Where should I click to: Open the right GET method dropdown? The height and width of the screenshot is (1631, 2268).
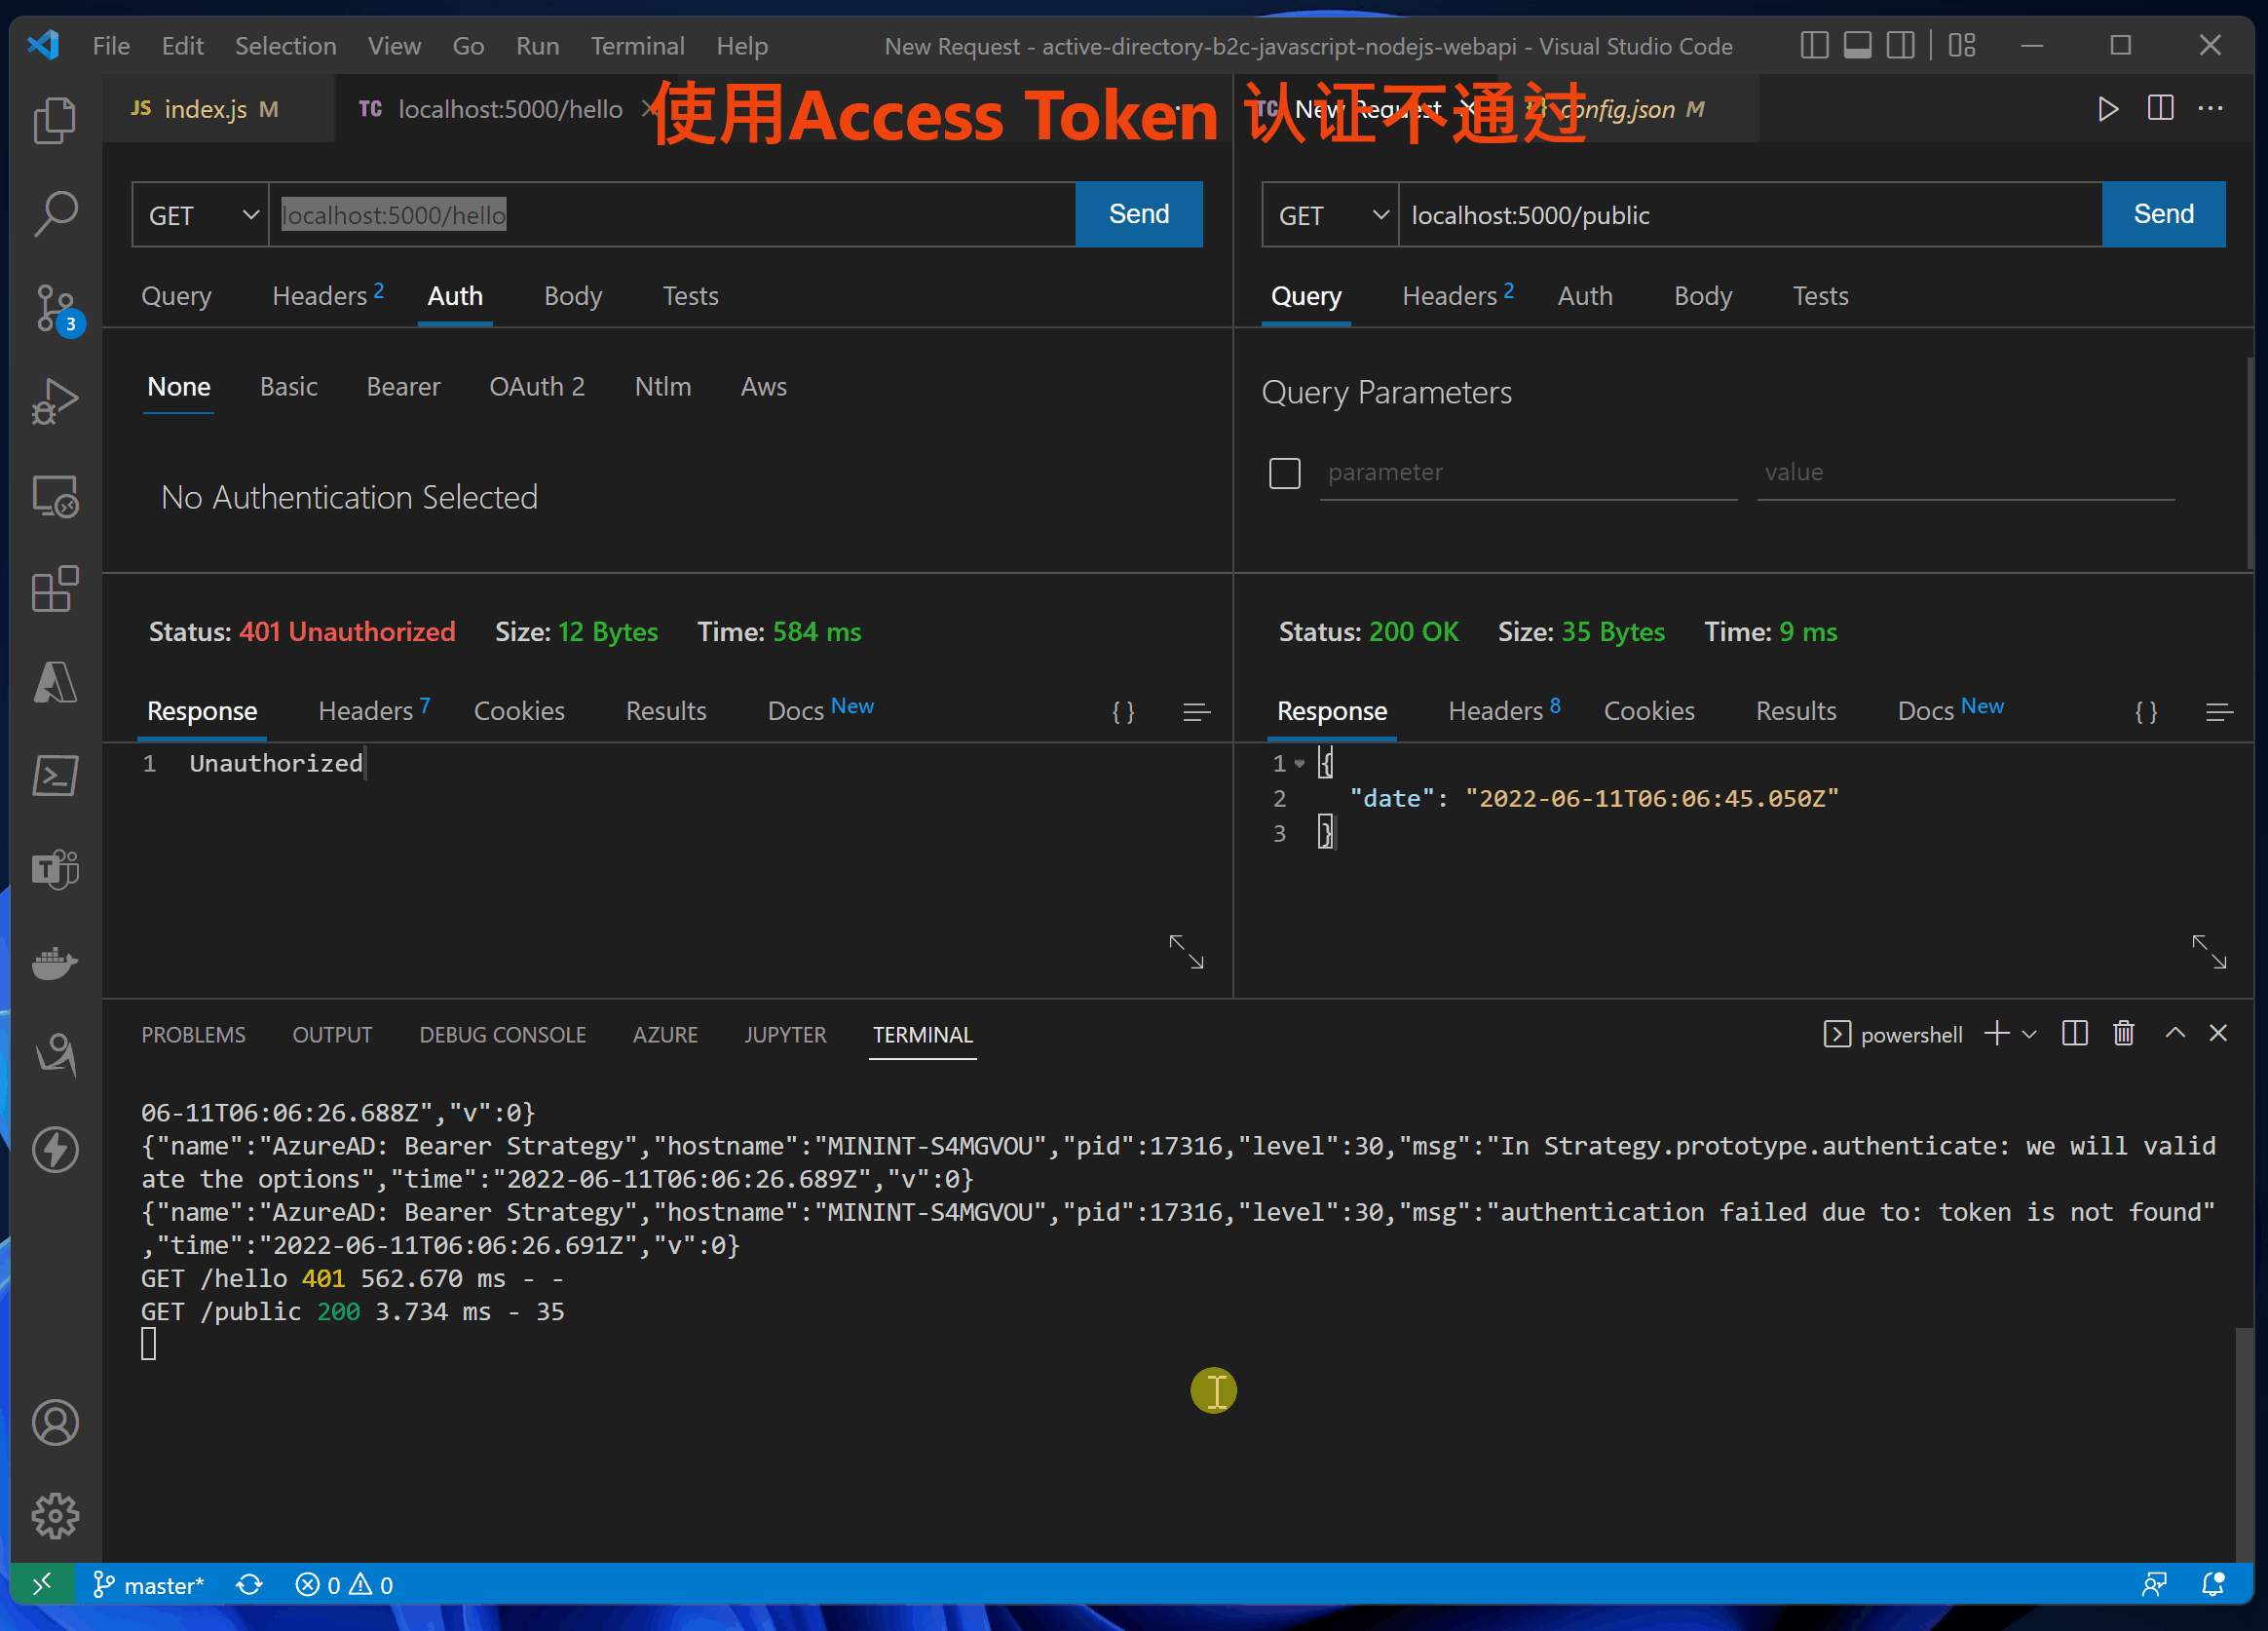[x=1331, y=215]
